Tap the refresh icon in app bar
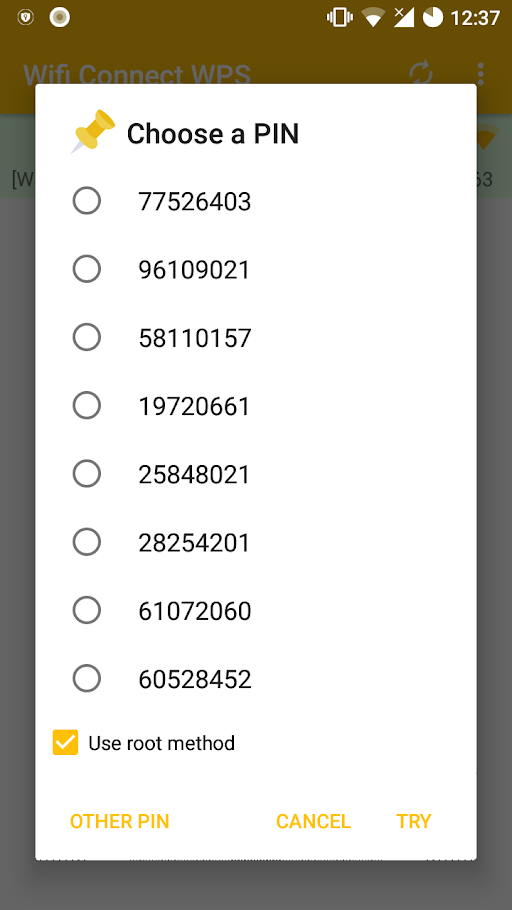The width and height of the screenshot is (512, 910). 421,74
